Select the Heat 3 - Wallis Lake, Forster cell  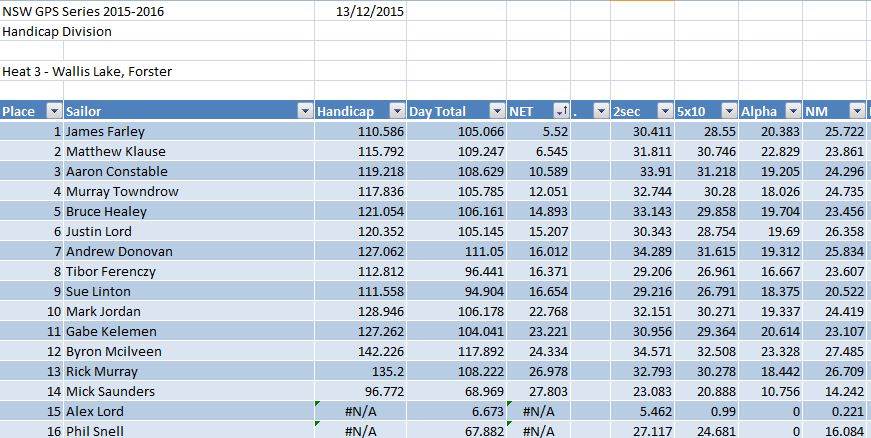click(87, 71)
